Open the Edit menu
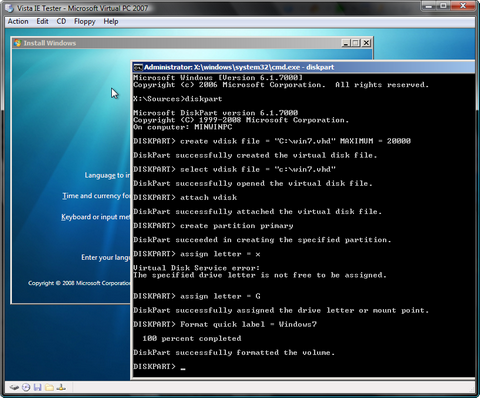 pos(42,21)
